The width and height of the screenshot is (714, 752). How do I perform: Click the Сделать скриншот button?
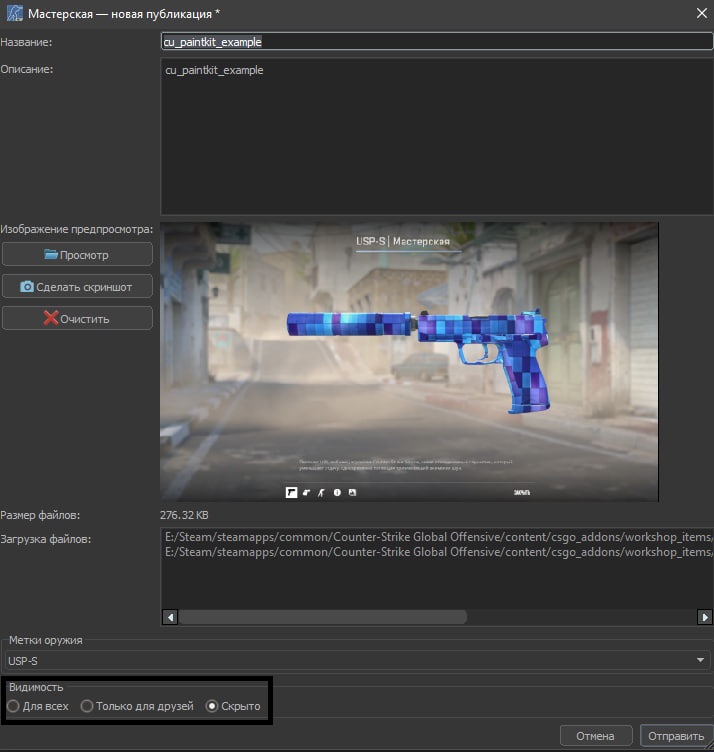coord(77,286)
